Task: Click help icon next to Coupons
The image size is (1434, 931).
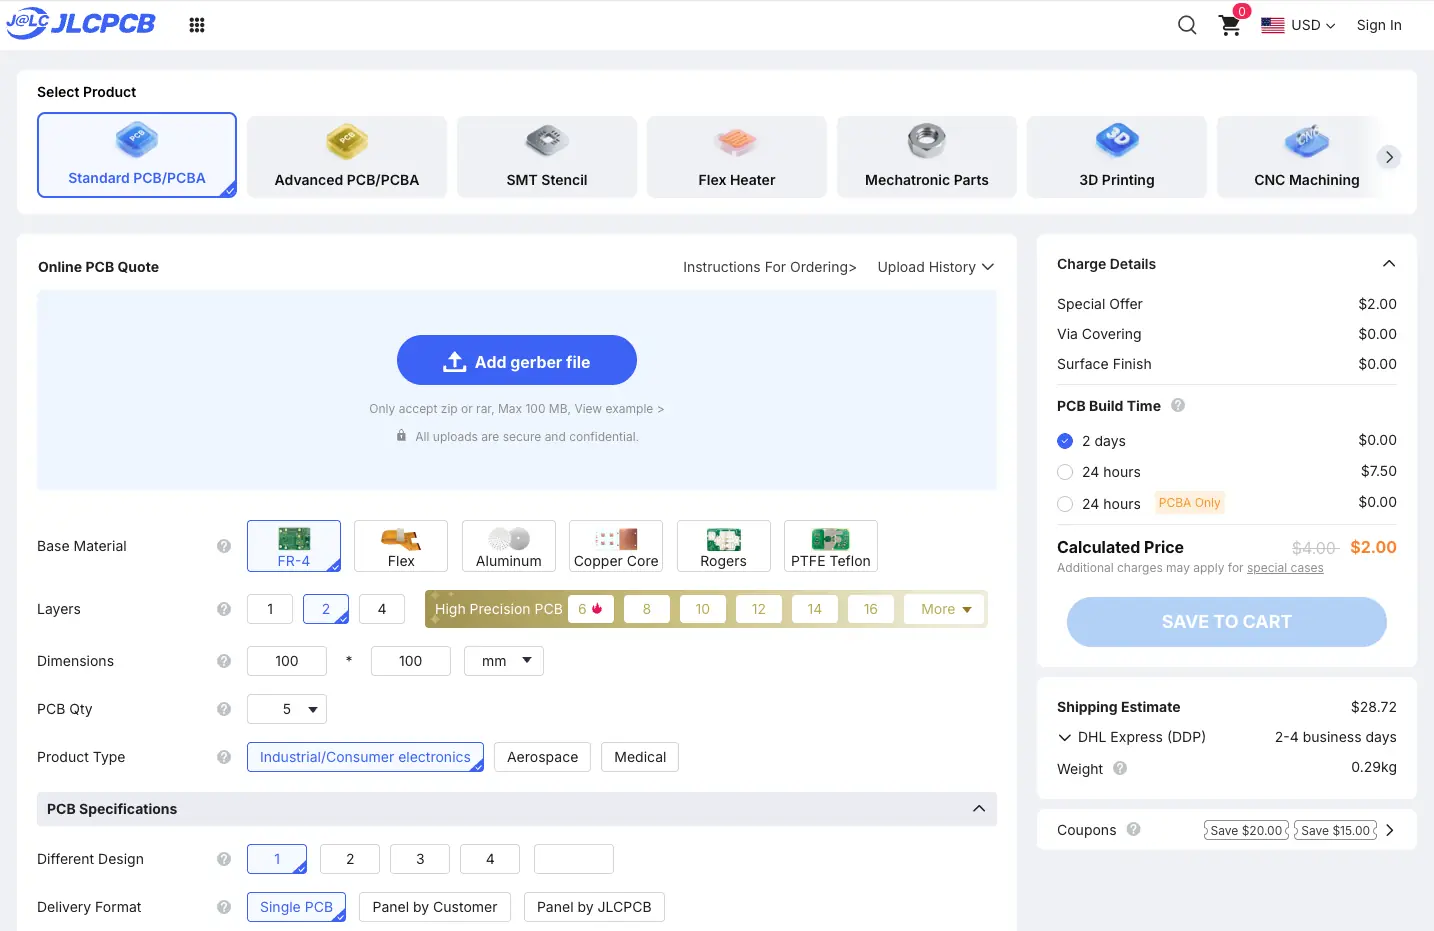Action: pos(1133,829)
